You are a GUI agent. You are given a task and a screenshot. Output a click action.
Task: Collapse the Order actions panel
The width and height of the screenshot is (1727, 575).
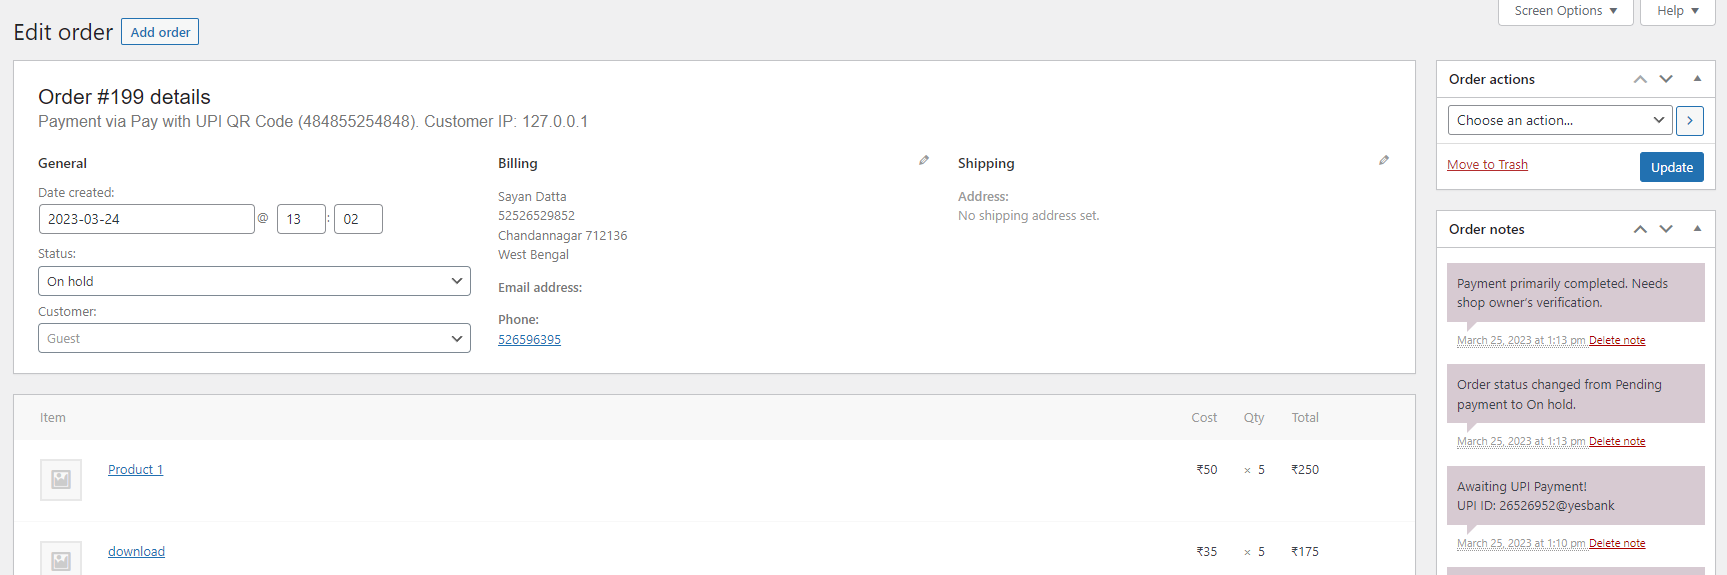coord(1697,79)
